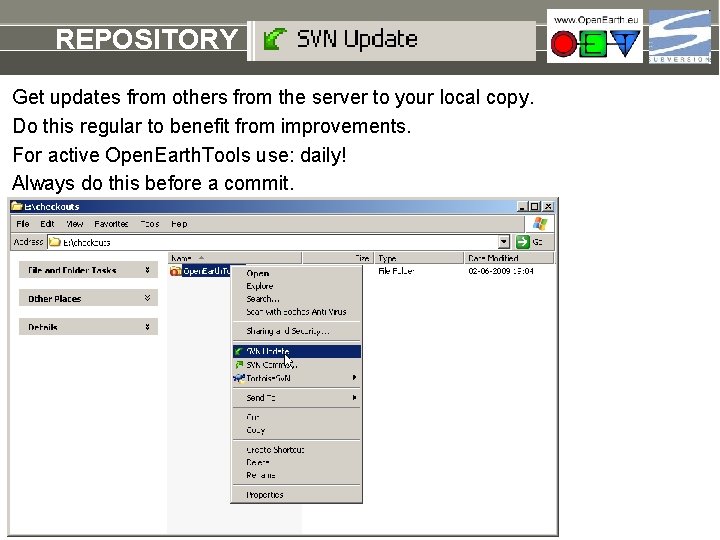
Task: Select Create Shortcut entry
Action: [x=297, y=450]
